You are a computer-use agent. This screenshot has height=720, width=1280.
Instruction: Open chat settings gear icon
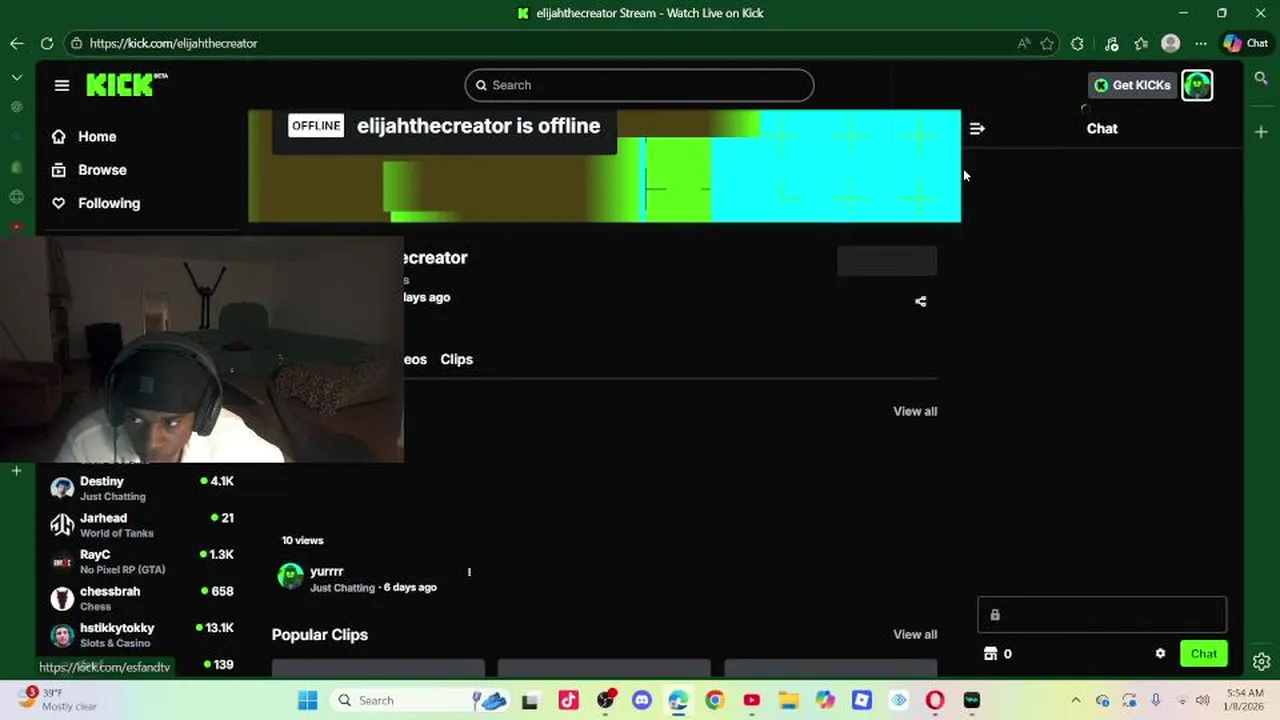[x=1160, y=654]
